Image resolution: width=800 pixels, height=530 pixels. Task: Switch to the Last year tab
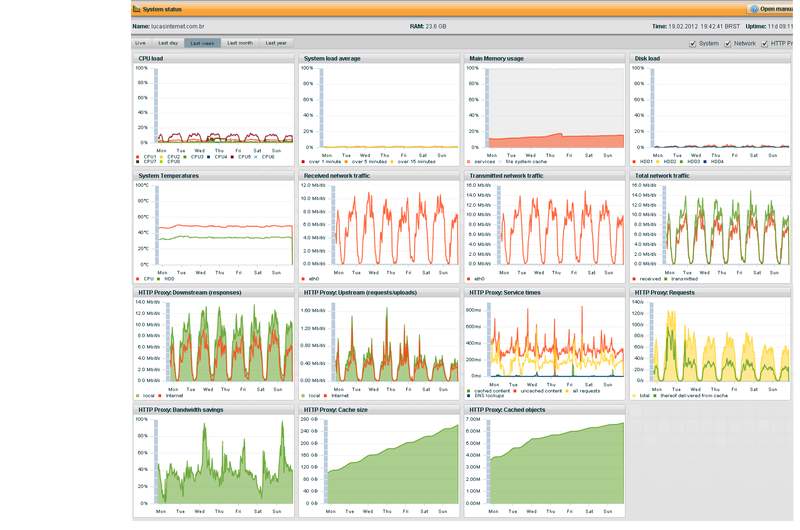click(x=276, y=43)
